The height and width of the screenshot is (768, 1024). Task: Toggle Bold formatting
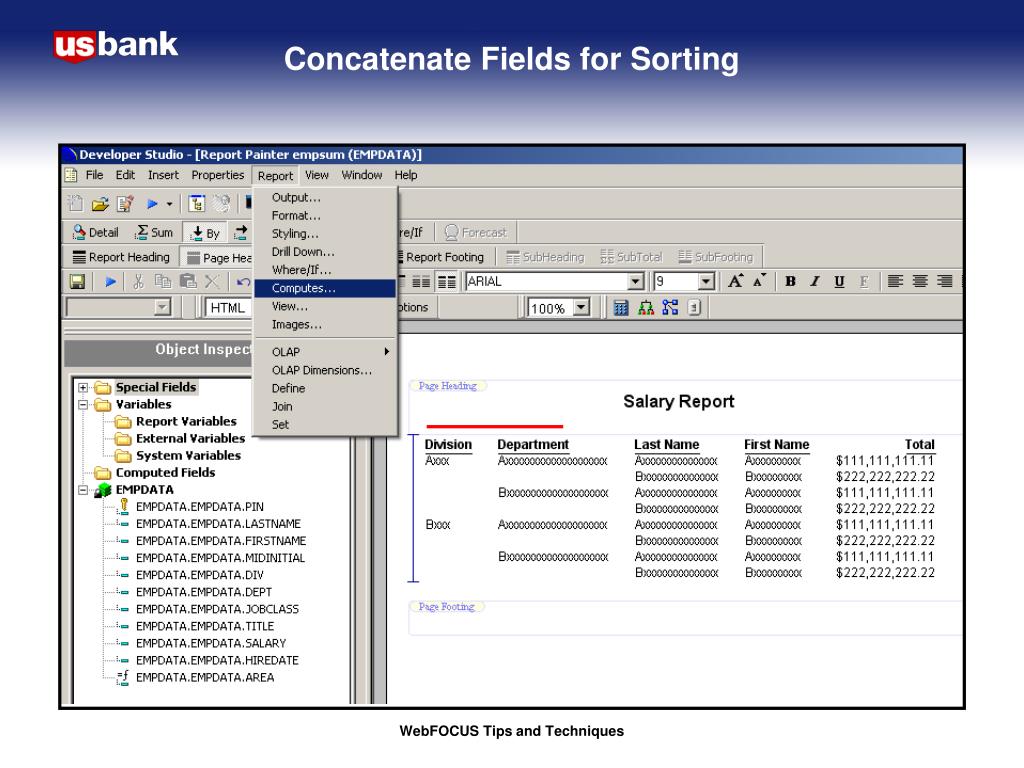[790, 281]
